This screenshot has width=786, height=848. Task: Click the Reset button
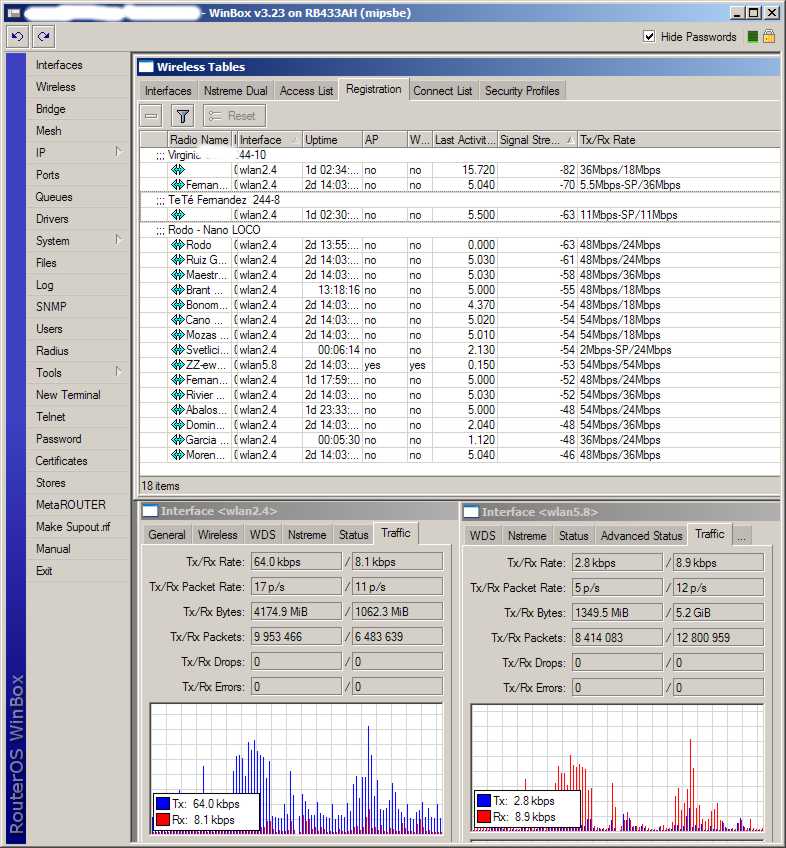234,116
